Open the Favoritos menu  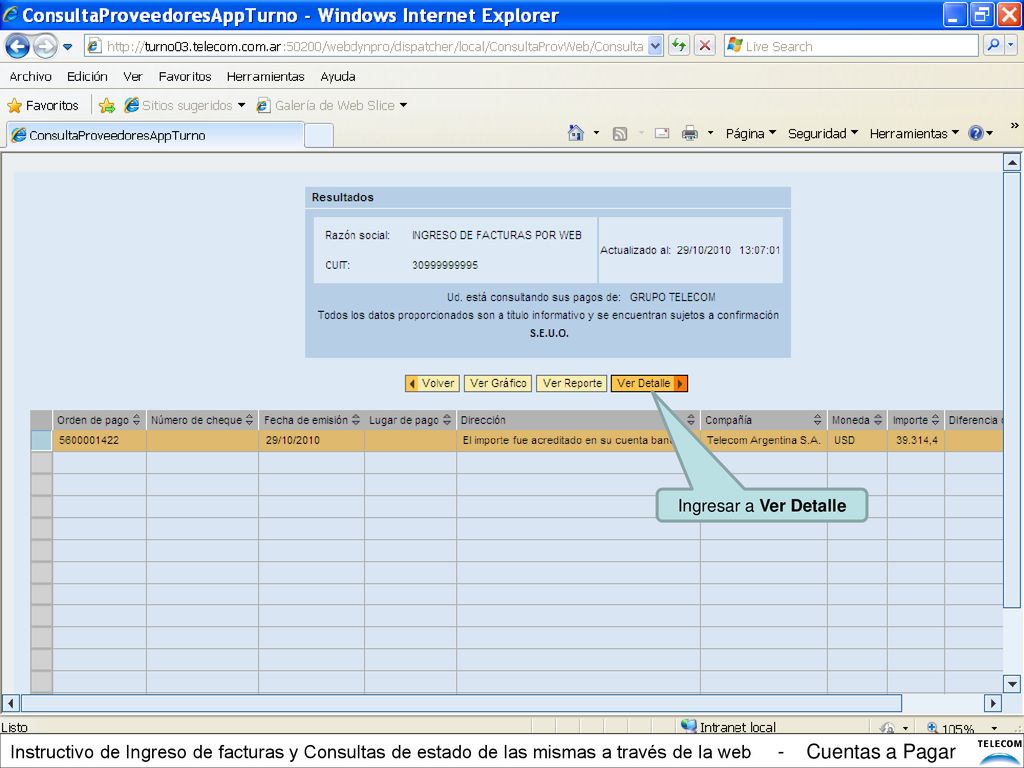(x=185, y=76)
